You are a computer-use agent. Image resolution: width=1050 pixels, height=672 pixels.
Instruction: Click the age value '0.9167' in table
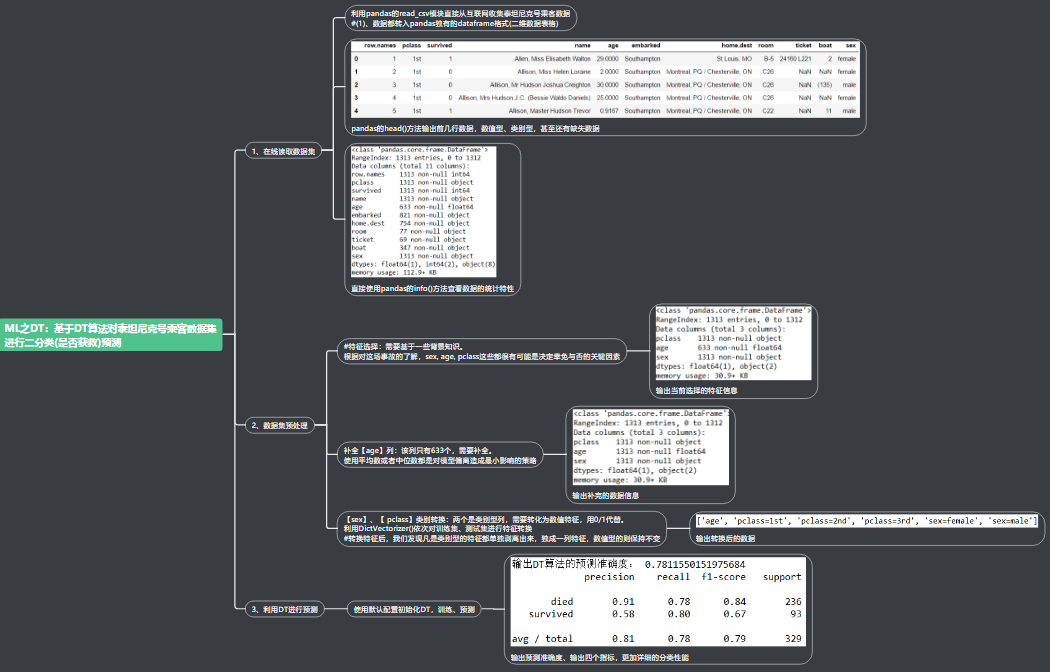(x=609, y=111)
